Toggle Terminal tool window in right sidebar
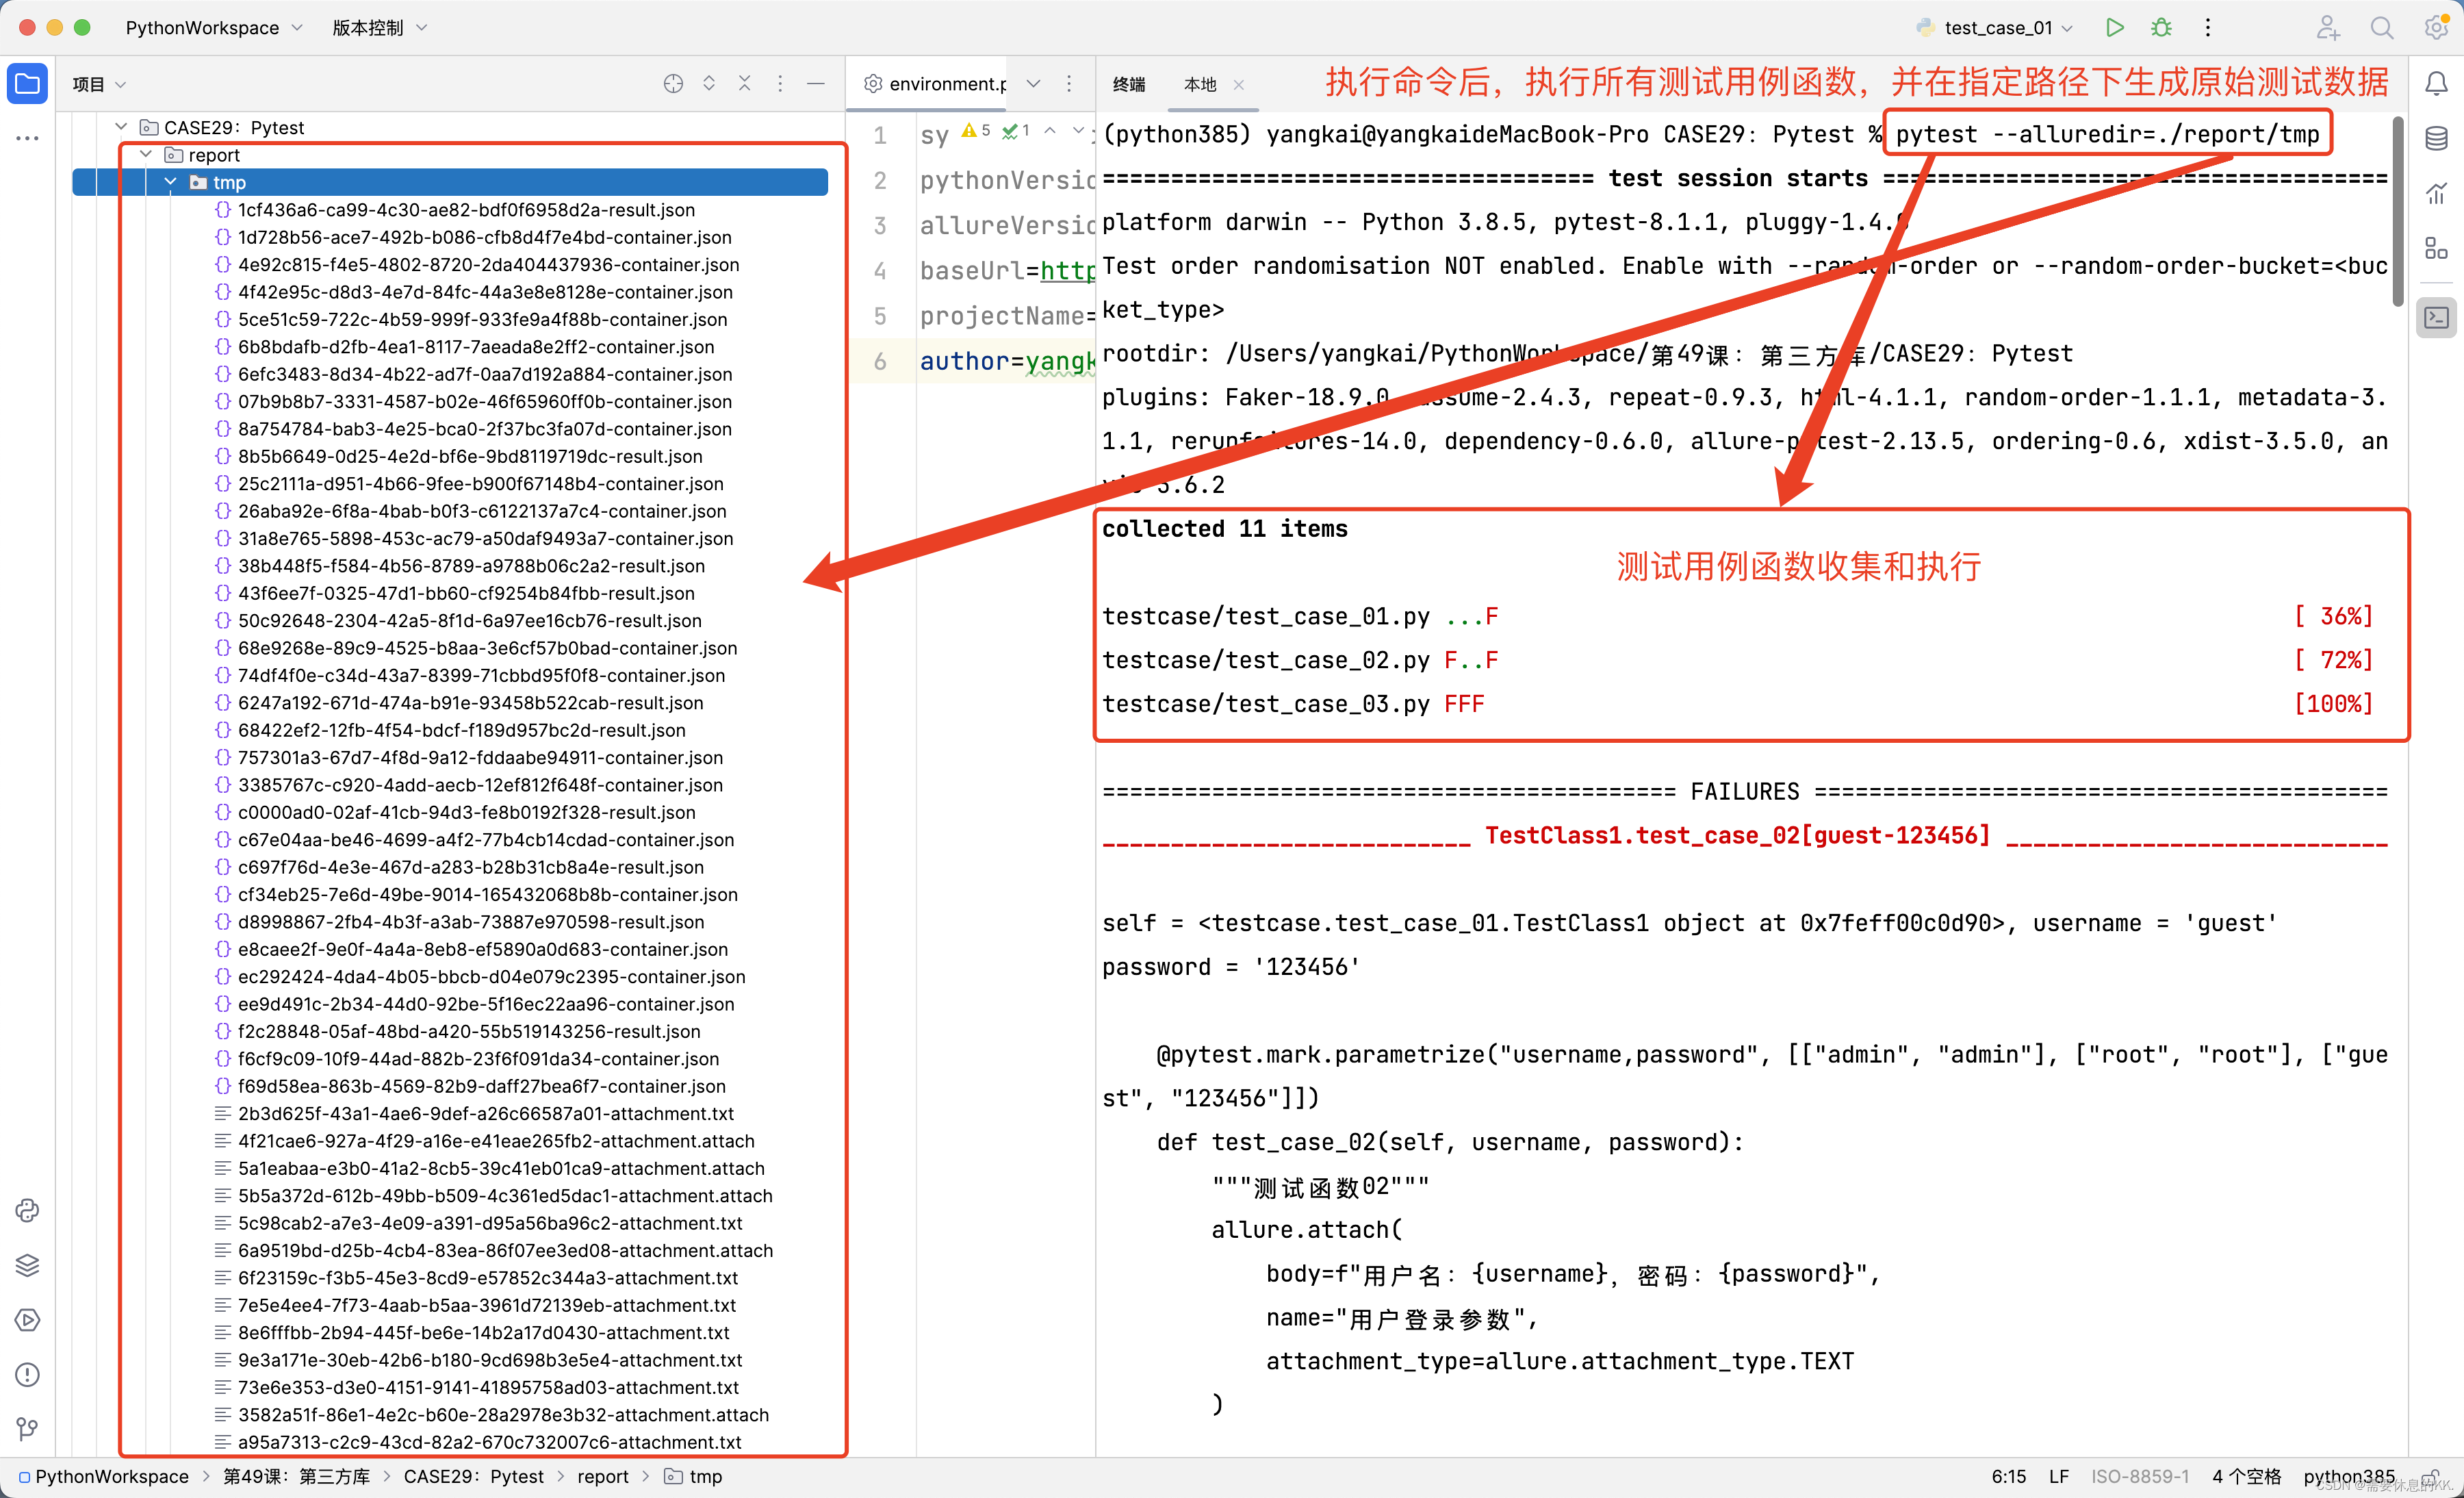Image resolution: width=2464 pixels, height=1498 pixels. pos(2437,318)
